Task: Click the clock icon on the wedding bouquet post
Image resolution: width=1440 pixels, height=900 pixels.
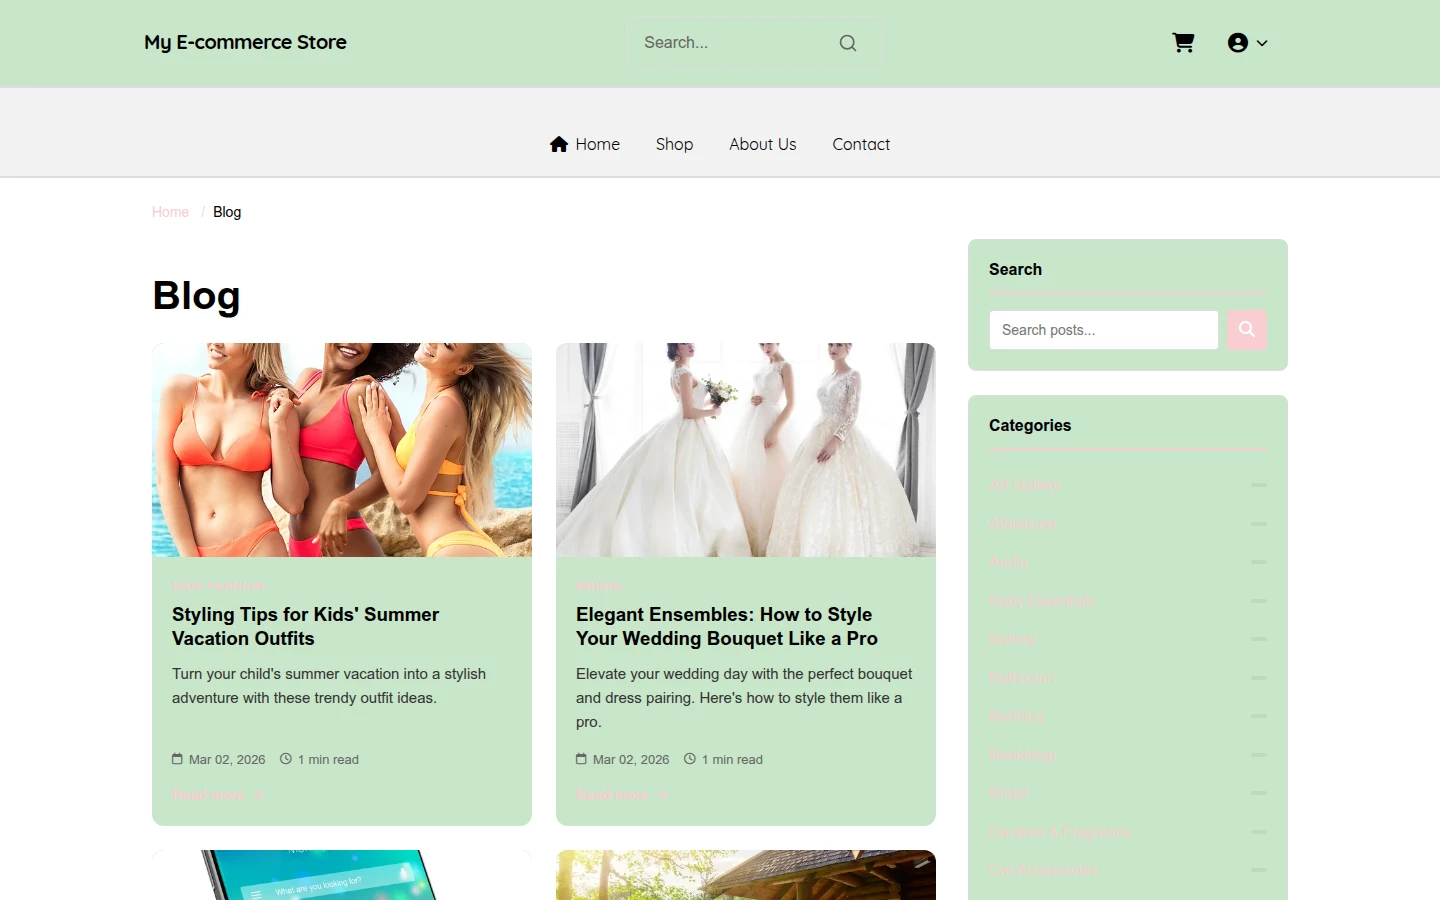Action: (x=689, y=759)
